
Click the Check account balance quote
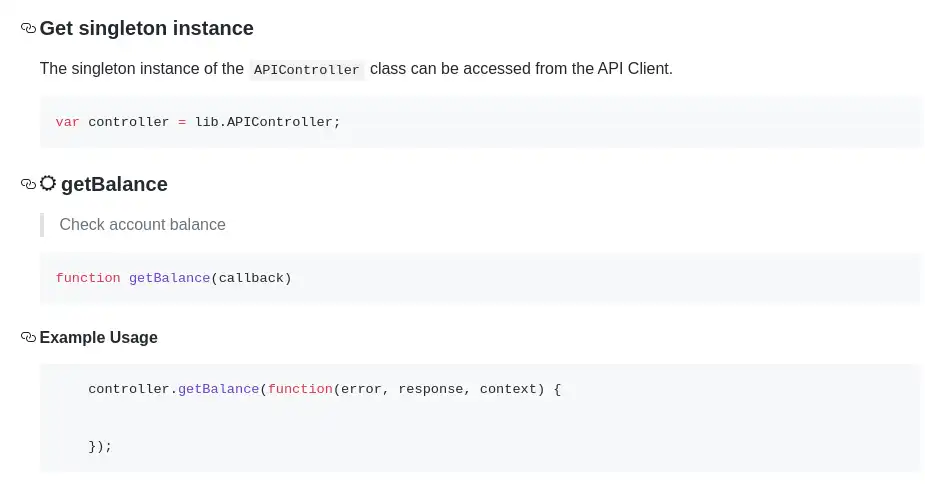coord(142,225)
